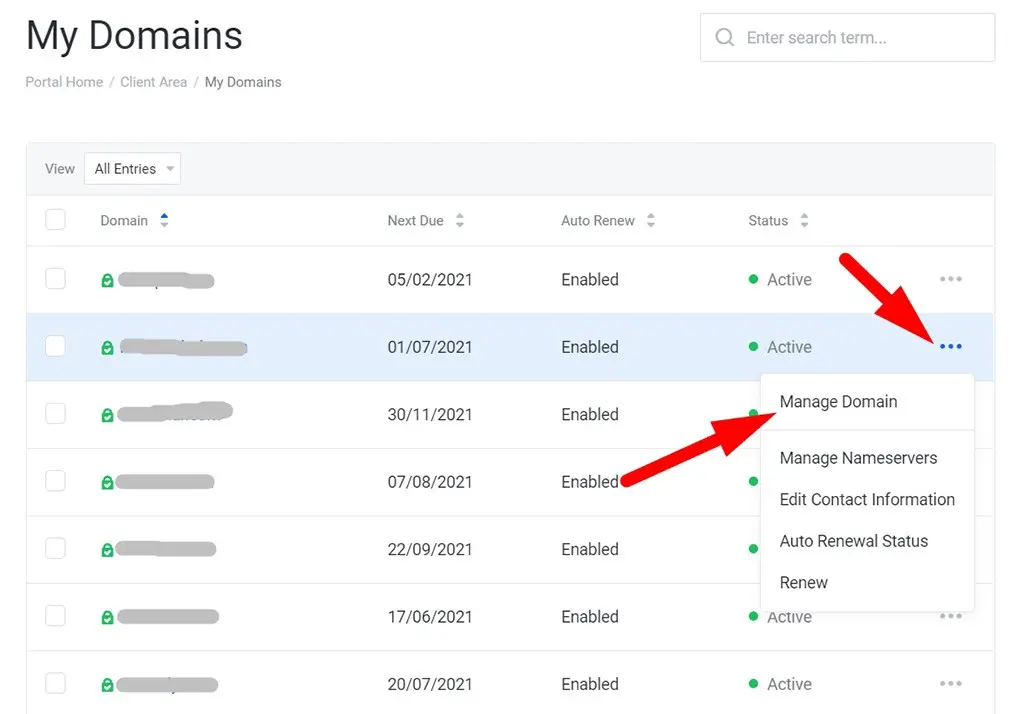Select Edit Contact Information menu entry
The width and height of the screenshot is (1024, 714).
867,499
